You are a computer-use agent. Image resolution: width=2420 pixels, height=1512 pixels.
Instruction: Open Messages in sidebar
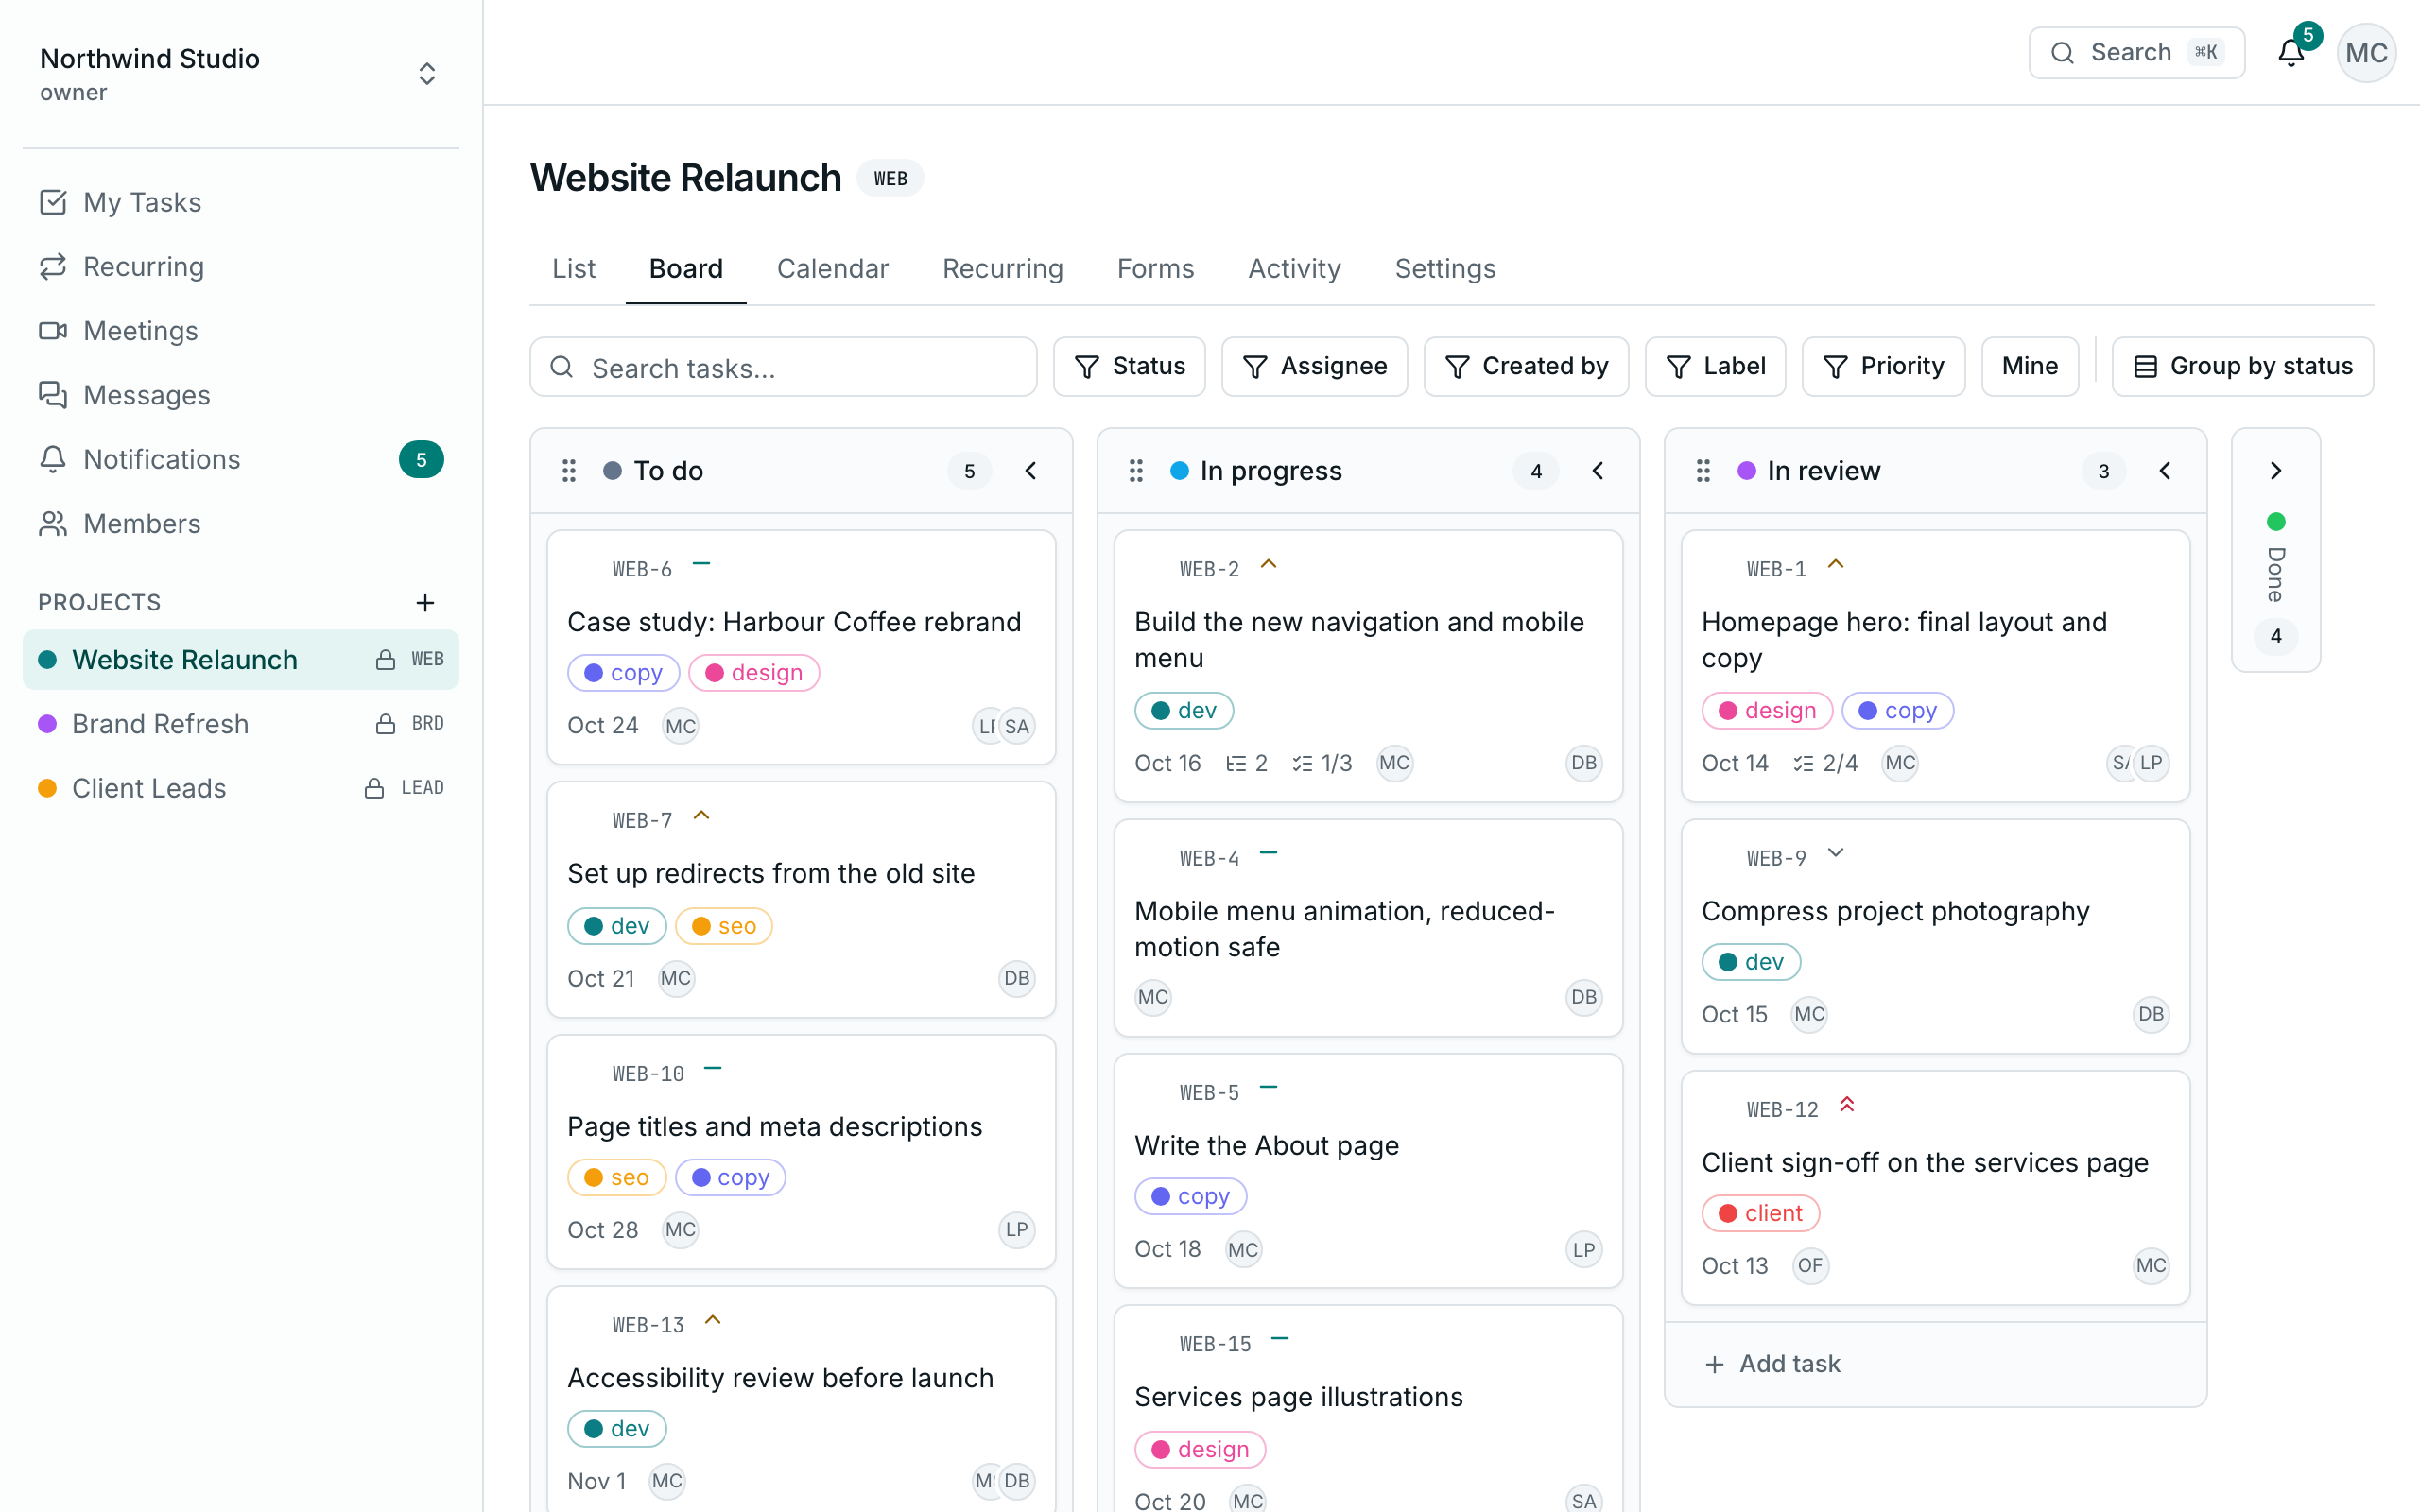[x=241, y=395]
